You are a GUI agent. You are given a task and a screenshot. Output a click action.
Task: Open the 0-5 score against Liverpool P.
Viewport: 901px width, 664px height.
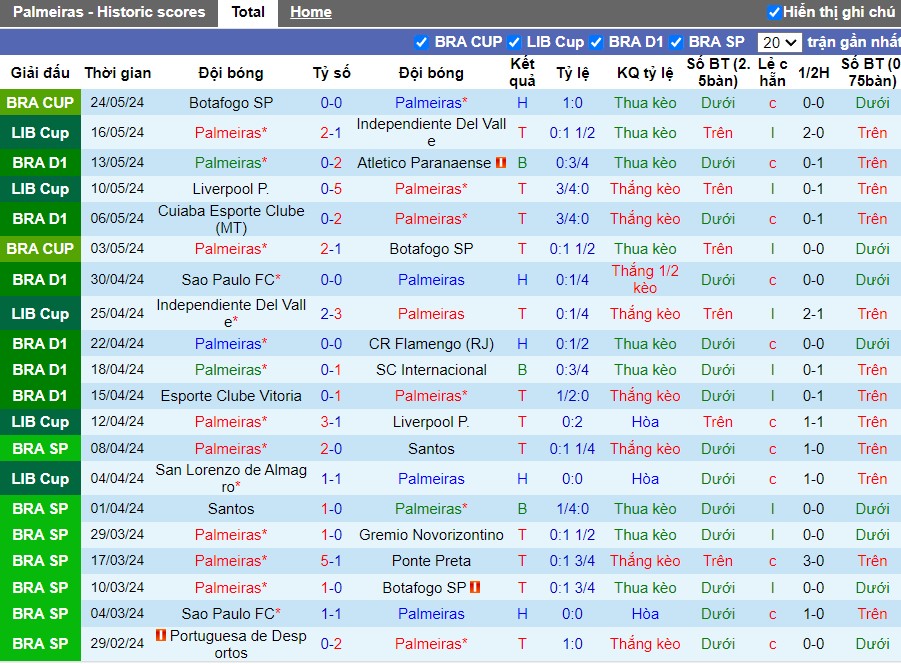[x=332, y=188]
